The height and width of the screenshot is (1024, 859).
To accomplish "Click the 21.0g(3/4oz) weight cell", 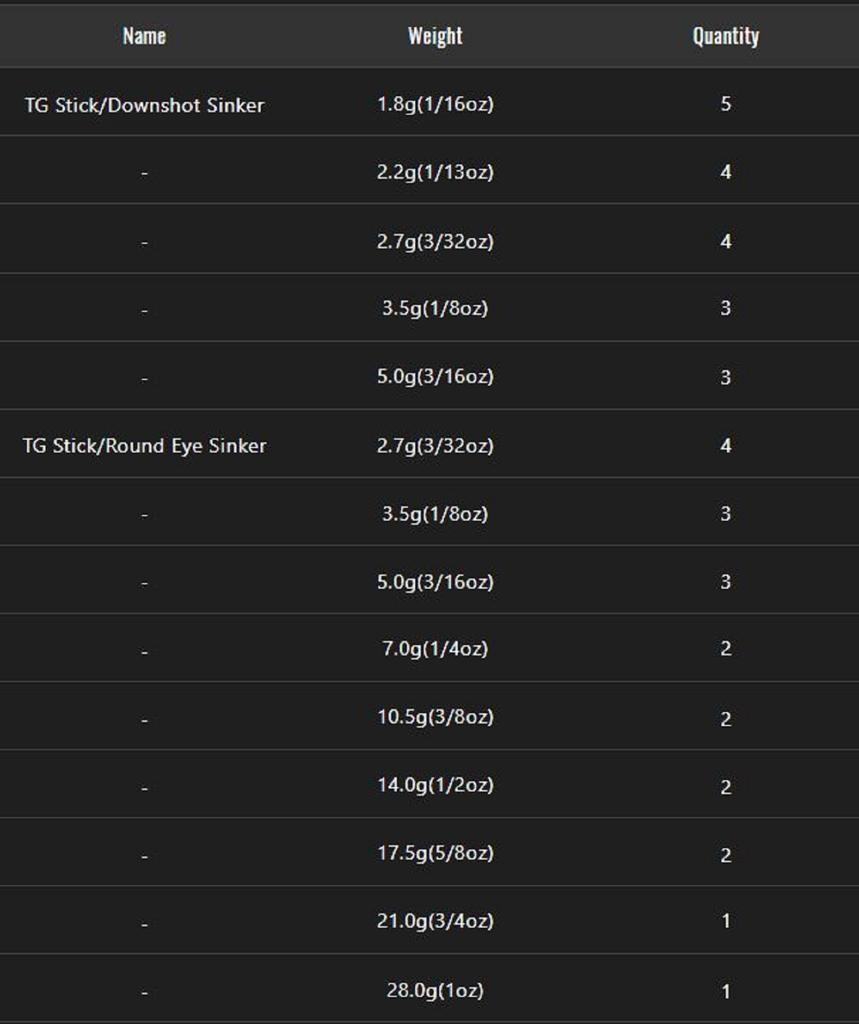I will (435, 921).
